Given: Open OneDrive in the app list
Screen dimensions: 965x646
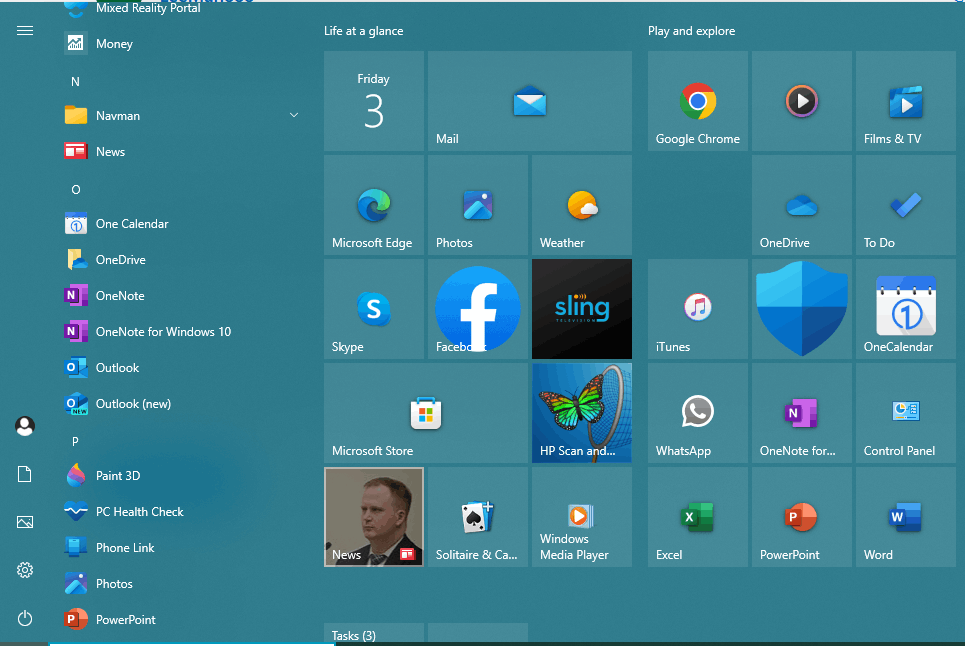Looking at the screenshot, I should 182,260.
